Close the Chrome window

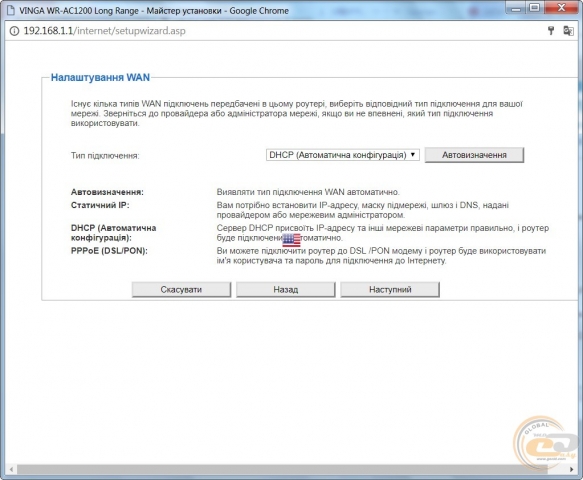click(x=562, y=8)
